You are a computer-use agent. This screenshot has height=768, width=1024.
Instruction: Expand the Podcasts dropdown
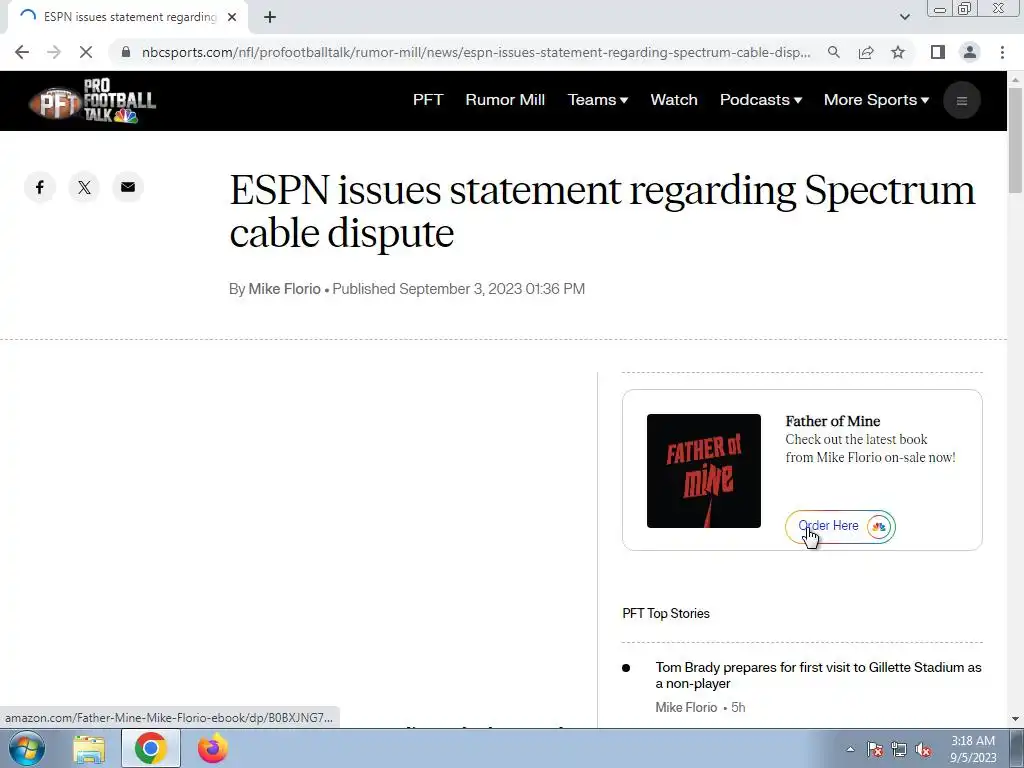tap(761, 100)
